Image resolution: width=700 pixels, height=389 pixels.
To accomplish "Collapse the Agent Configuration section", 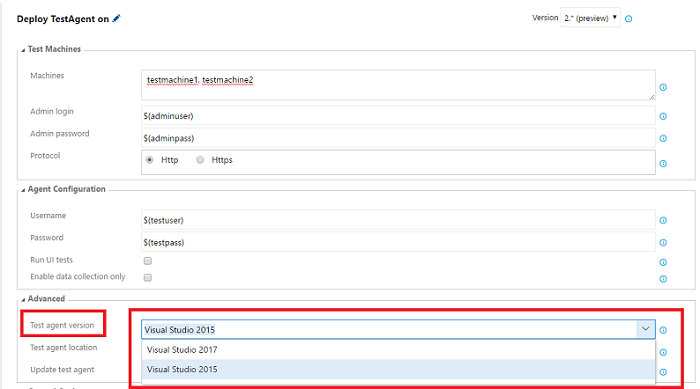I will (23, 190).
